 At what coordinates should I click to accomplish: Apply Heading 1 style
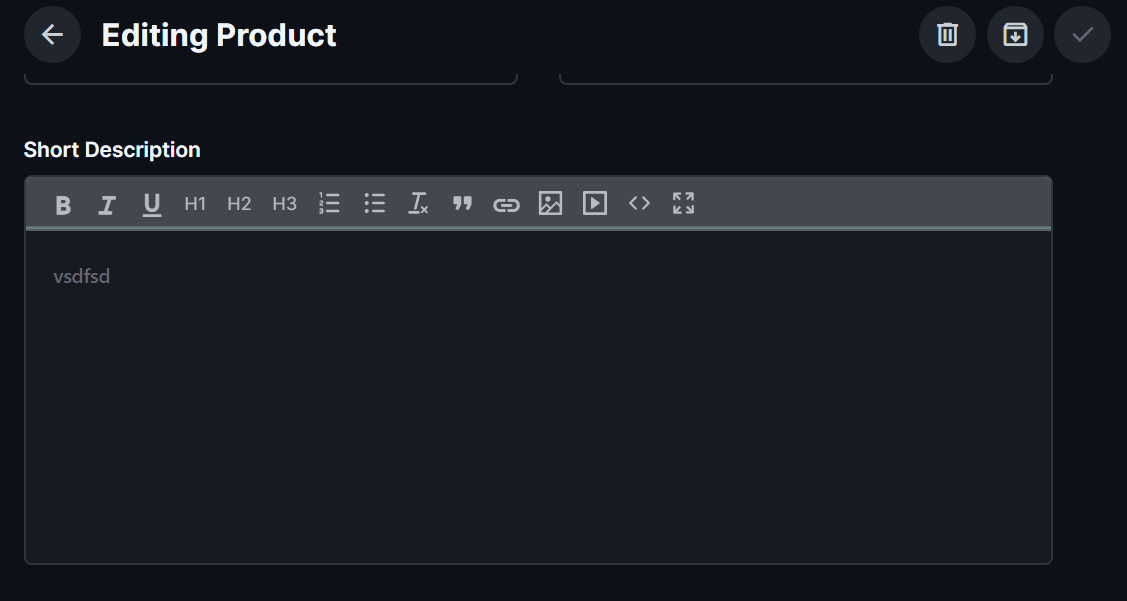pyautogui.click(x=194, y=204)
